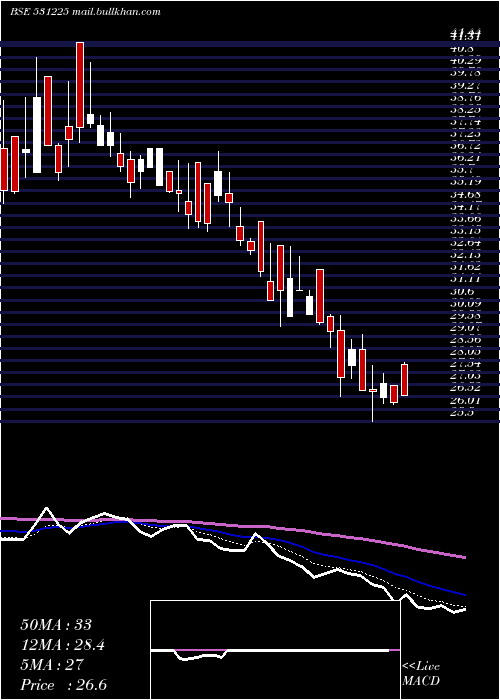Click the "<<Live MACD" label
The height and width of the screenshot is (700, 500).
pyautogui.click(x=421, y=673)
